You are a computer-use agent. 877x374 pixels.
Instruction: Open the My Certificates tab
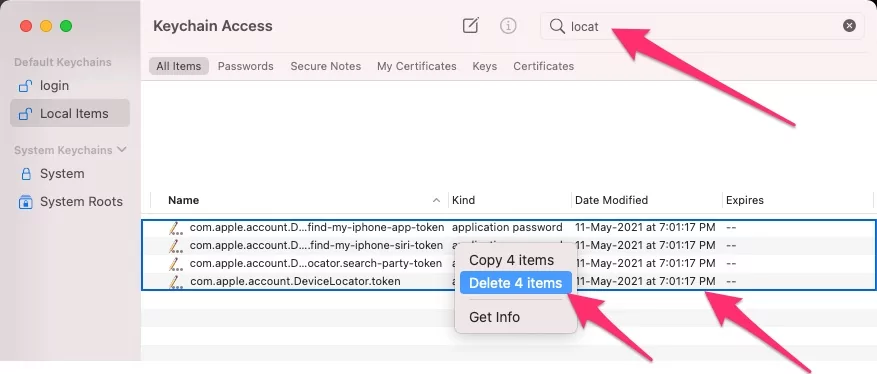click(x=417, y=66)
